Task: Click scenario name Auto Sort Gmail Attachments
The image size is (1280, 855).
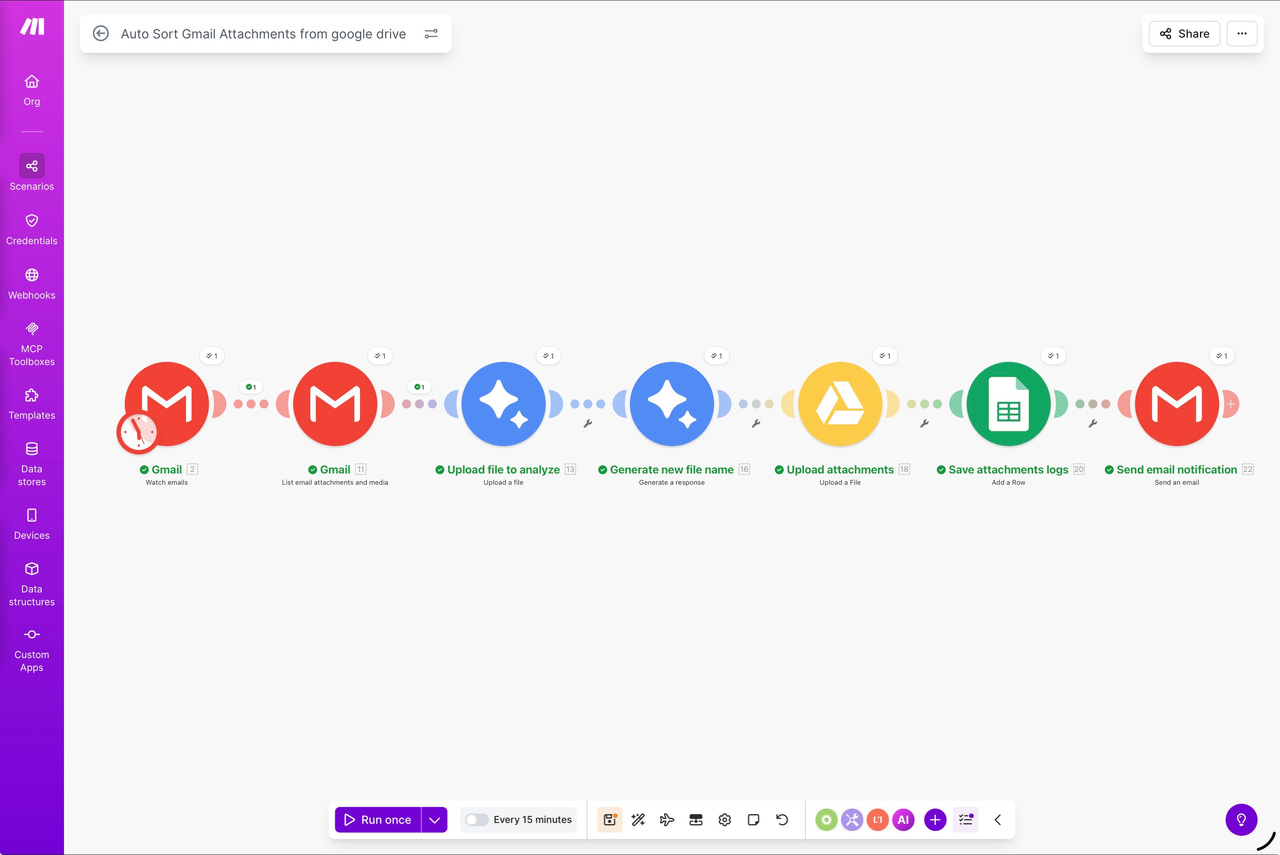Action: (263, 34)
